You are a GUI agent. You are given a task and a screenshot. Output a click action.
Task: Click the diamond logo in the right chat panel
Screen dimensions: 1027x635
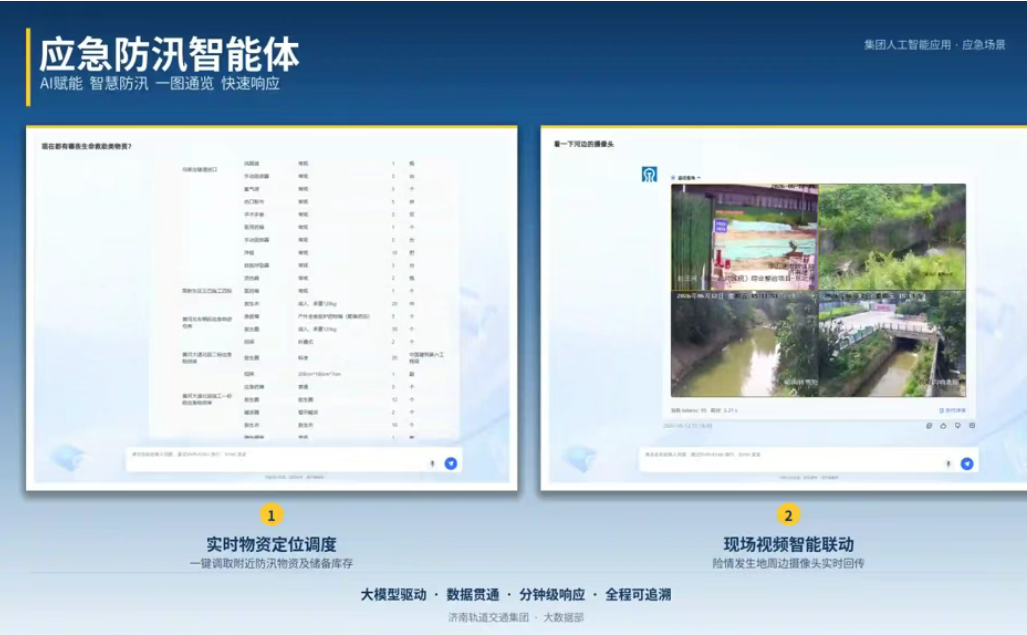click(580, 457)
